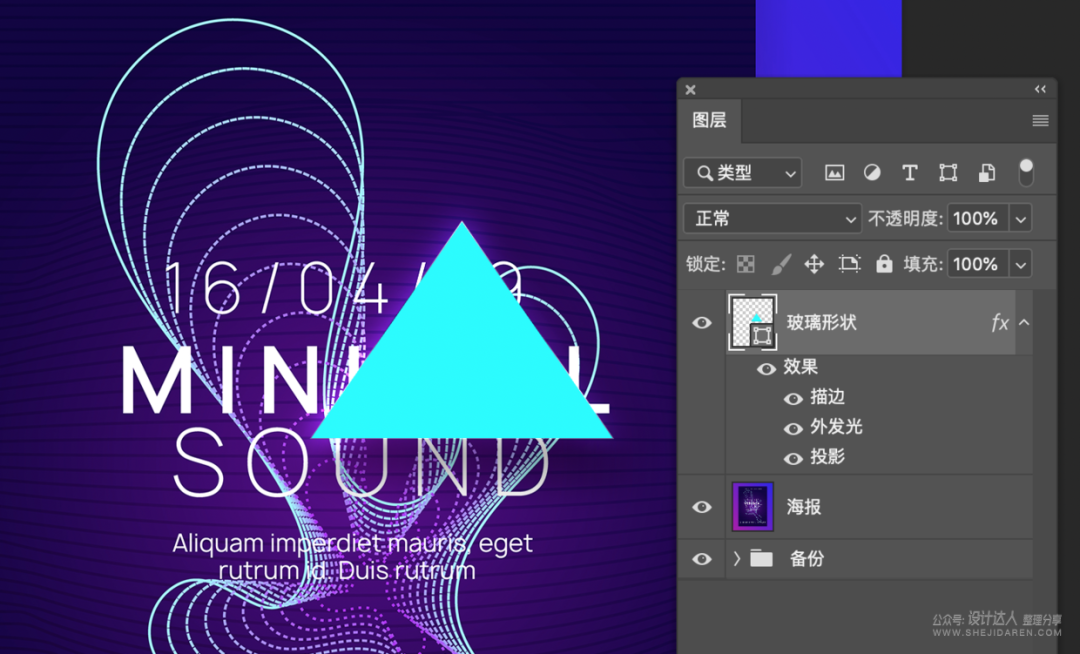1080x654 pixels.
Task: Open the 类型 filter type dropdown
Action: coord(742,173)
